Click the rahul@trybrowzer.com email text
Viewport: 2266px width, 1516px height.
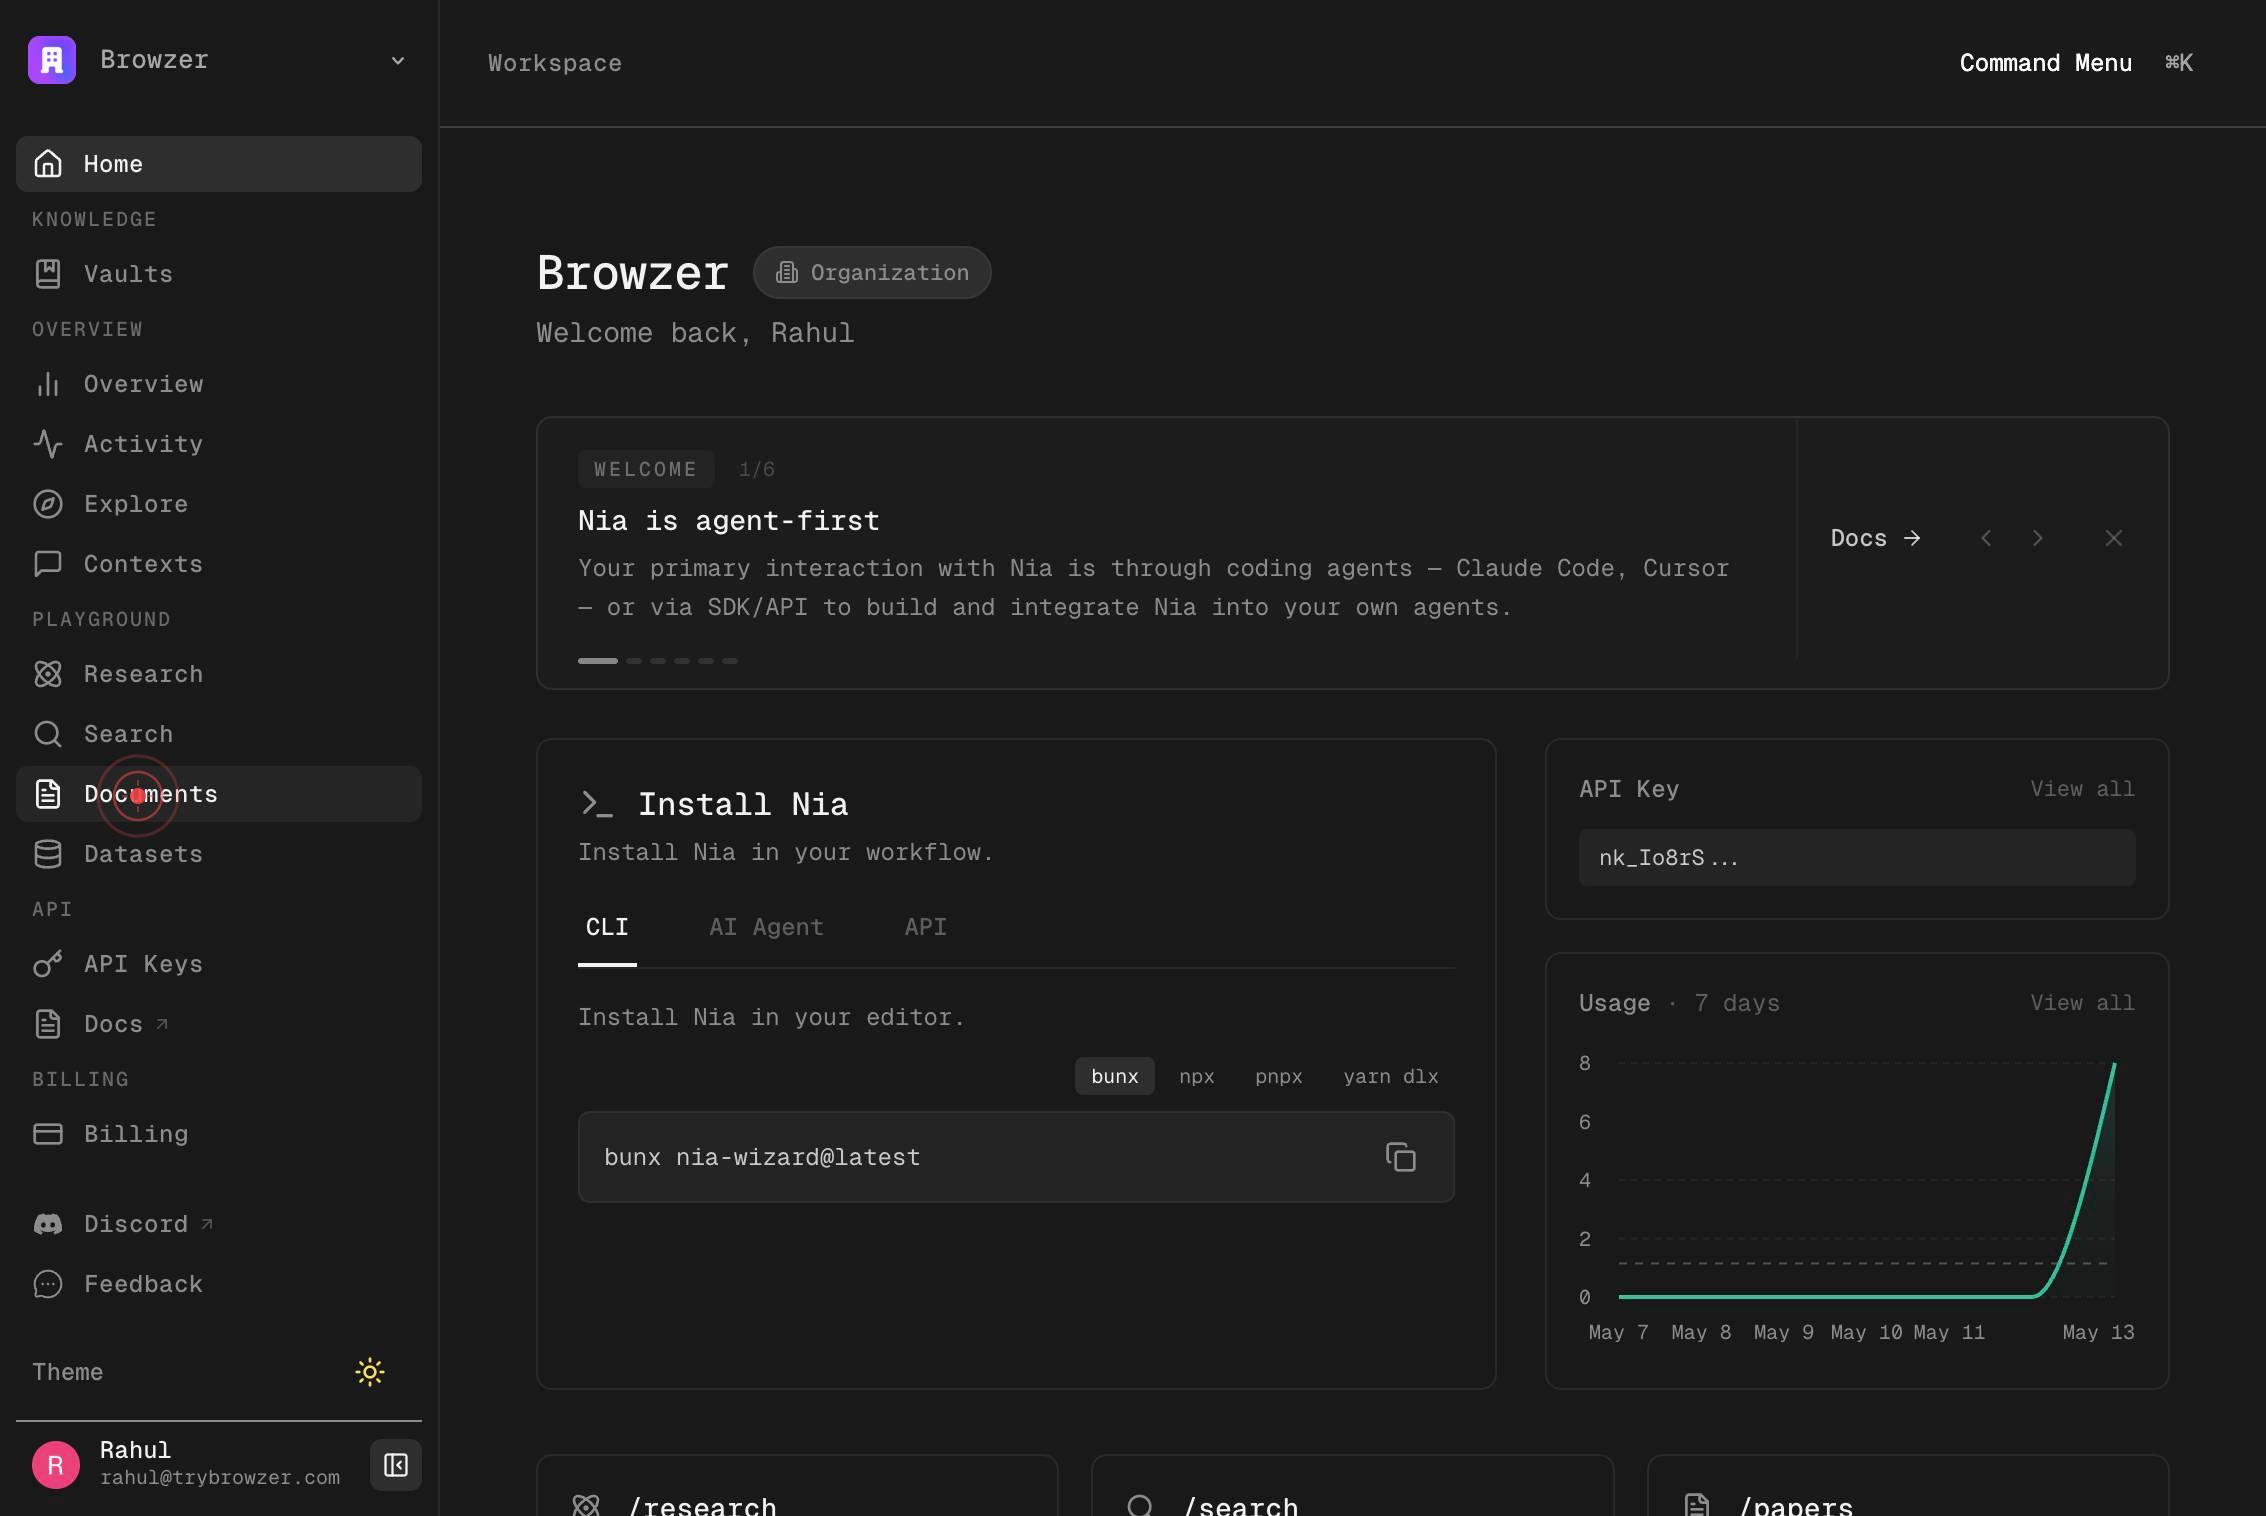pos(220,1478)
